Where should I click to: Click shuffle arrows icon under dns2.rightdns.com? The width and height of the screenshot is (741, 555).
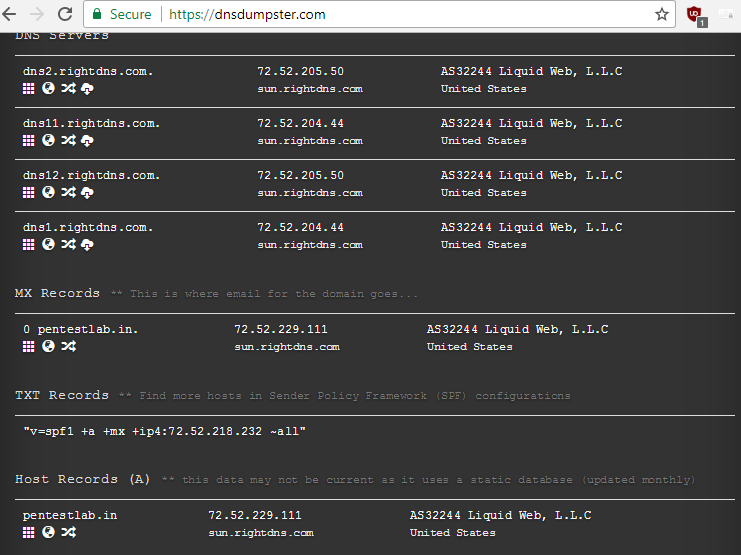tap(69, 88)
